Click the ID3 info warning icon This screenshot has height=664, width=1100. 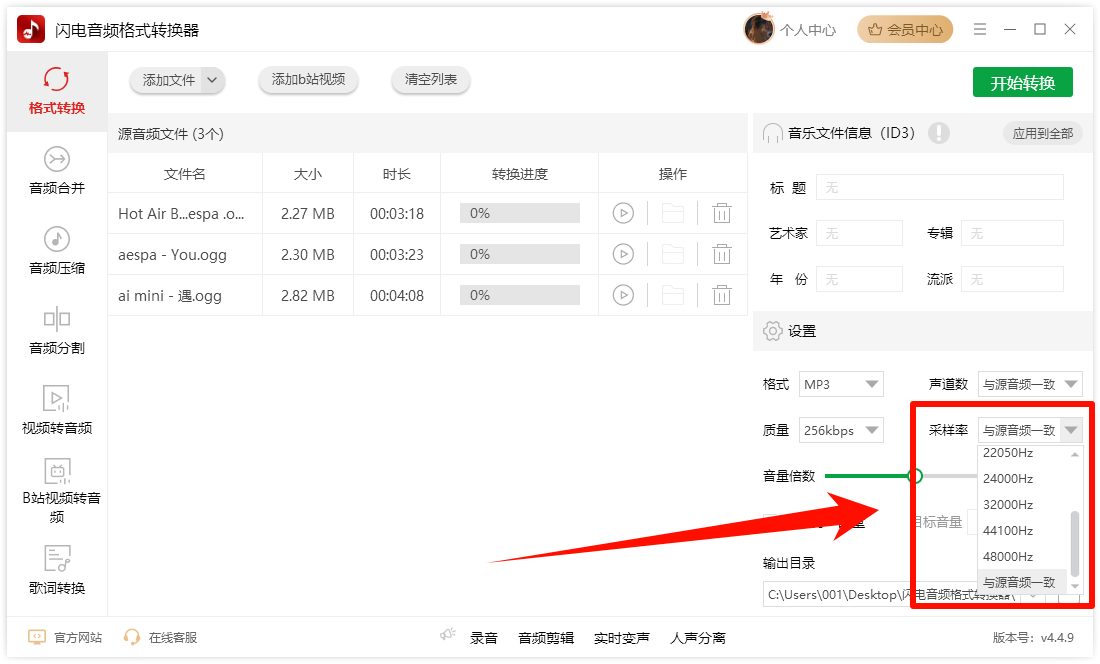pyautogui.click(x=939, y=132)
